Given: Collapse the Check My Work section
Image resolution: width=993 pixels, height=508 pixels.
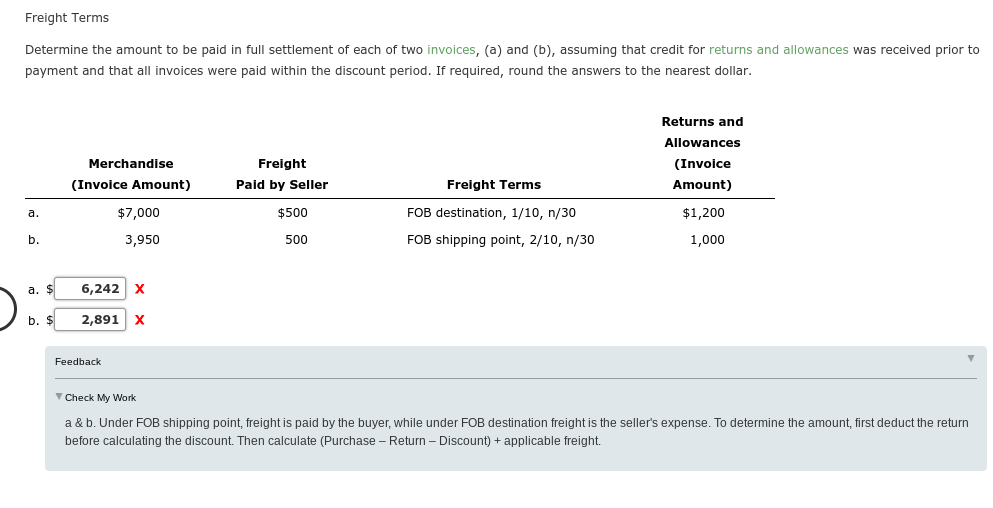Looking at the screenshot, I should tap(59, 397).
